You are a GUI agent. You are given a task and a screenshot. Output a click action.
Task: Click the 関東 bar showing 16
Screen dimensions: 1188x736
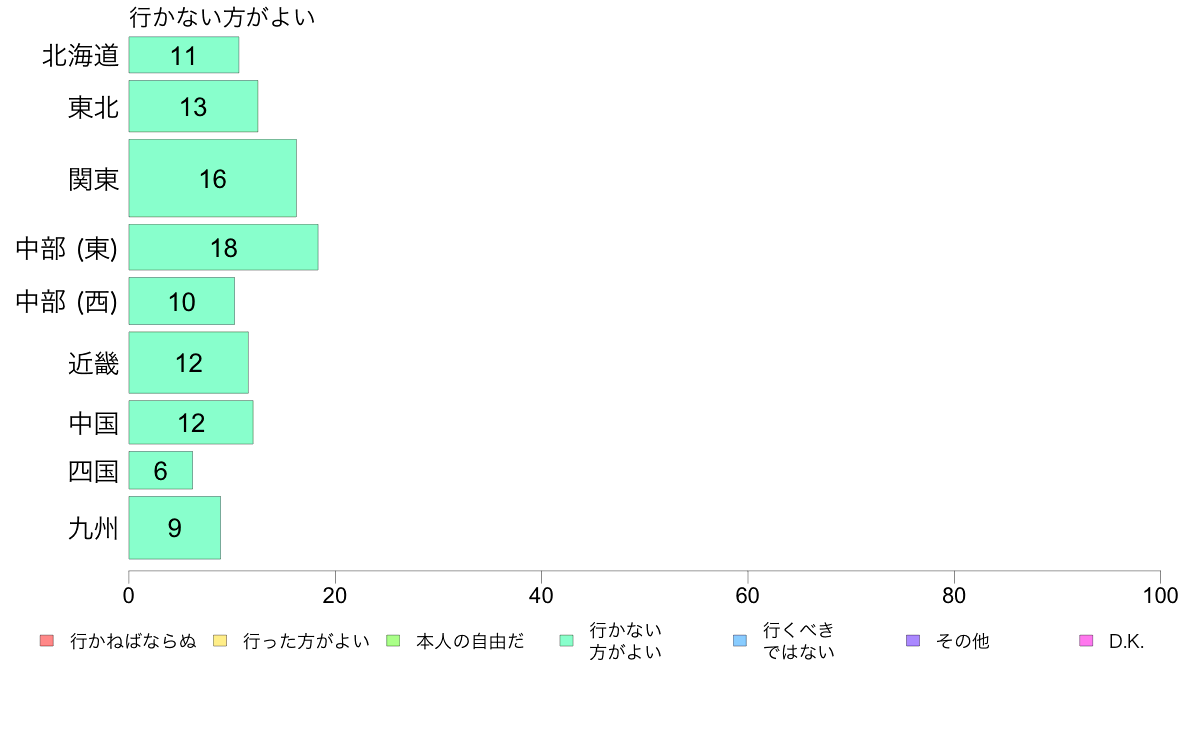pyautogui.click(x=212, y=178)
